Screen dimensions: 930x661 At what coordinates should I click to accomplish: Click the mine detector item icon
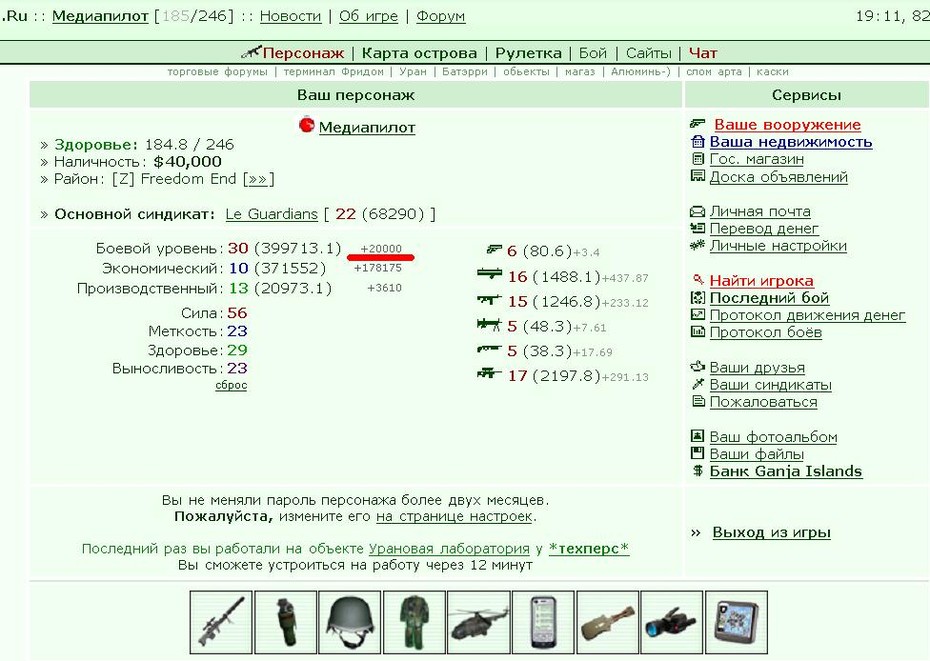[607, 622]
